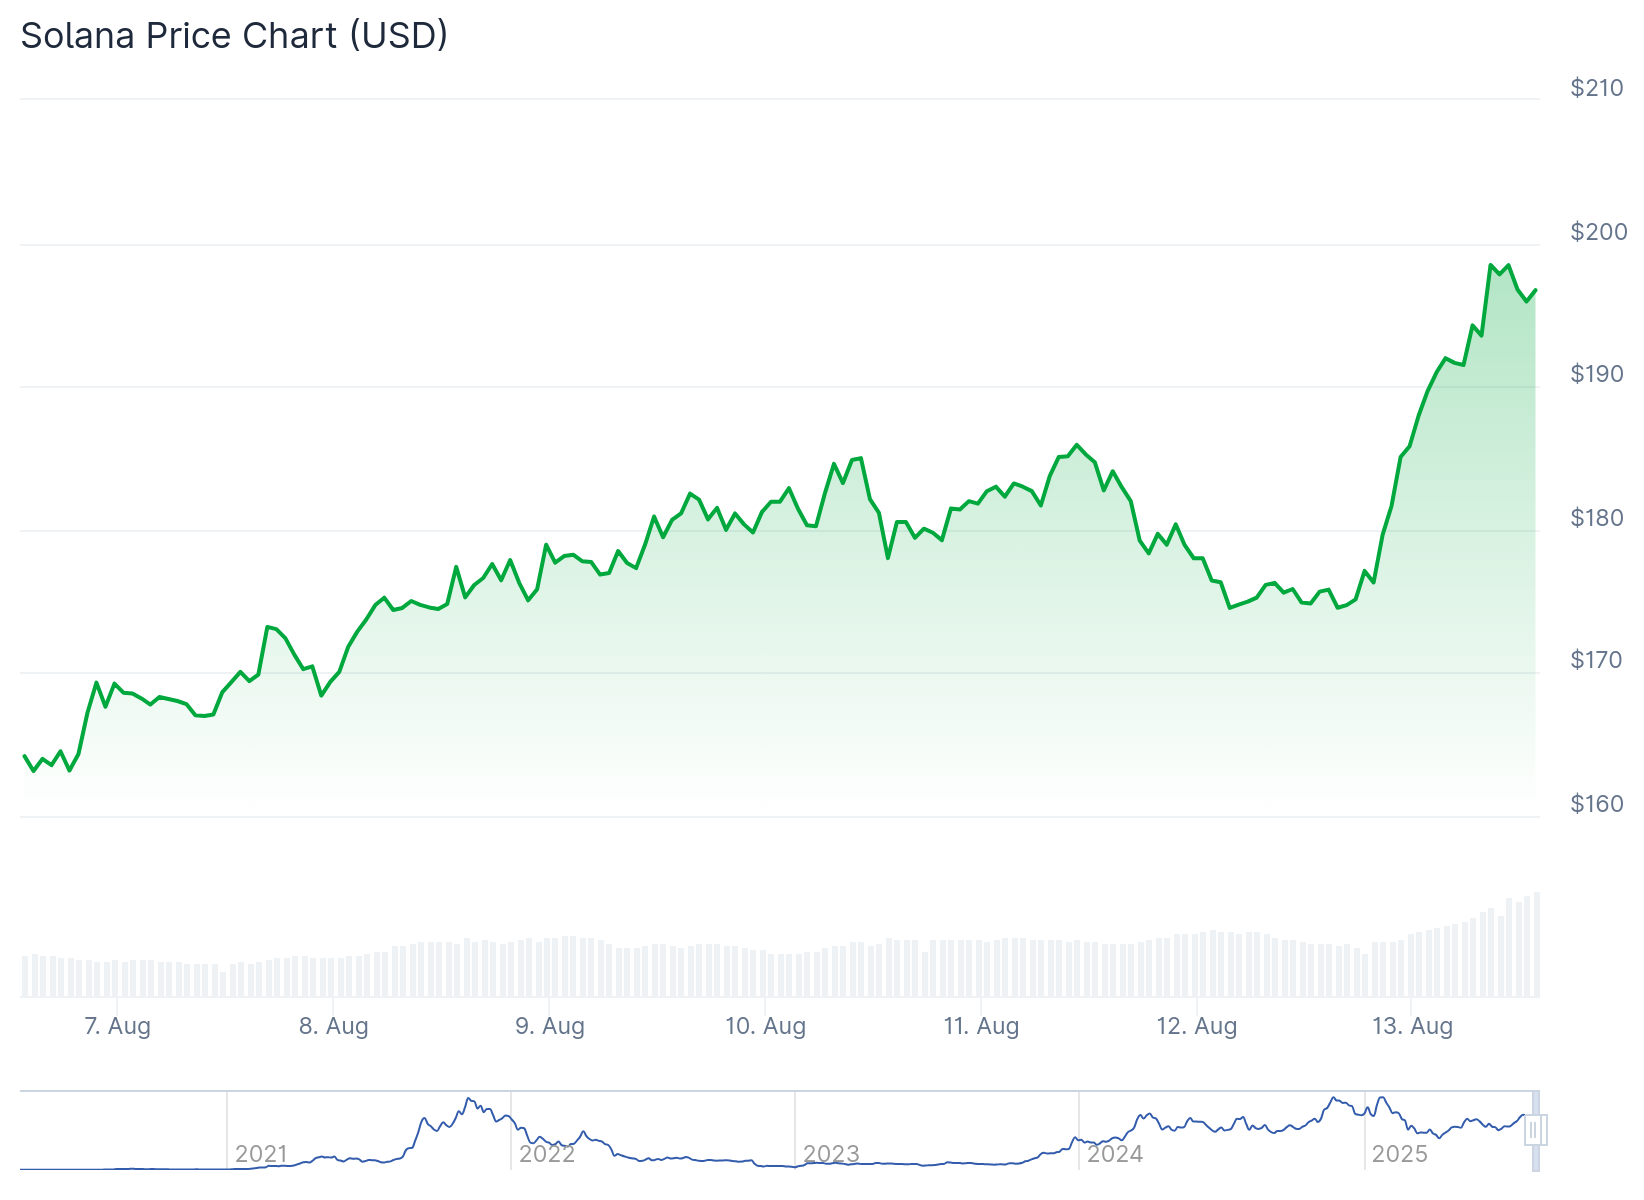Click the 7. Aug date label
Screen dimensions: 1644x1200
[117, 1026]
